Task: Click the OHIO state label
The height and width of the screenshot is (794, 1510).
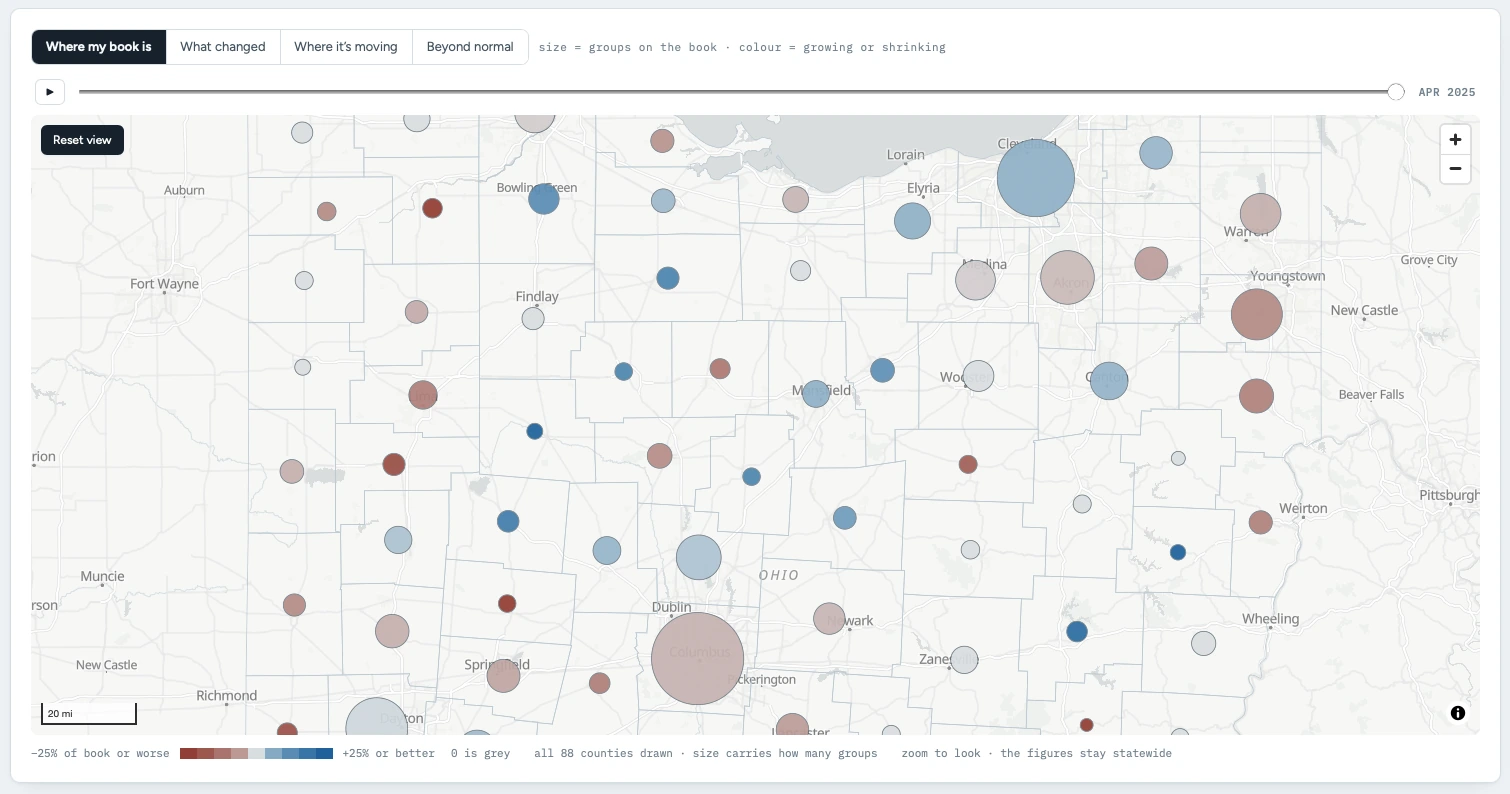Action: [x=779, y=575]
